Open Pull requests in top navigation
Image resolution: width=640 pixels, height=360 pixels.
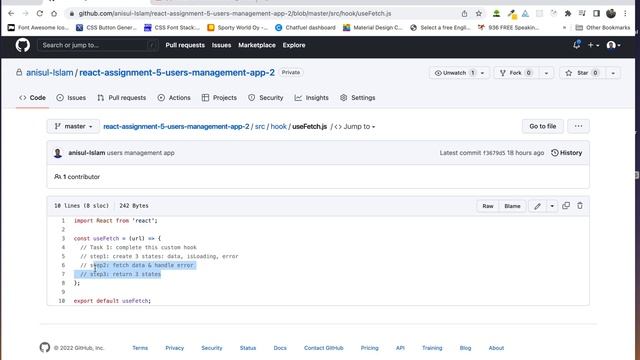[185, 45]
